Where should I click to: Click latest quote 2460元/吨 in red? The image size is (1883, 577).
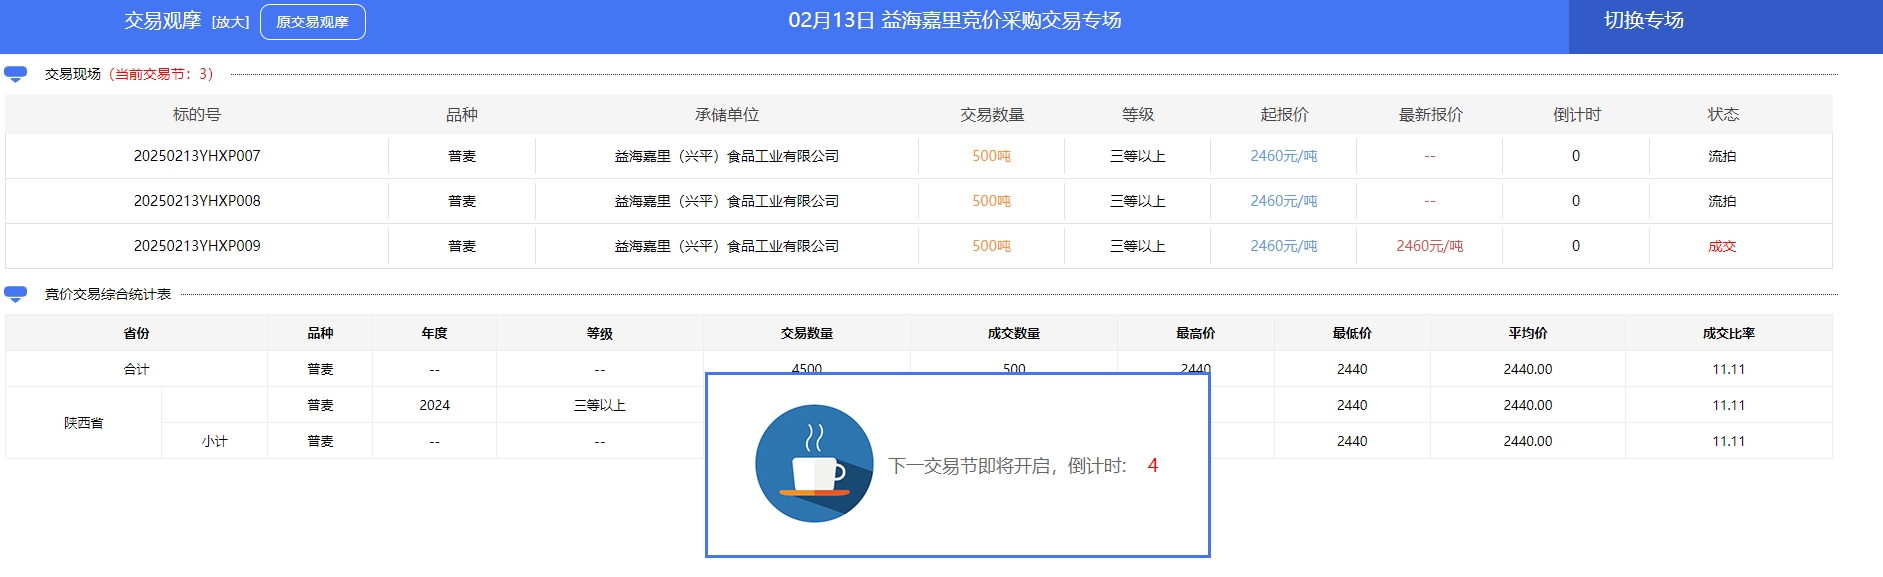pos(1430,246)
